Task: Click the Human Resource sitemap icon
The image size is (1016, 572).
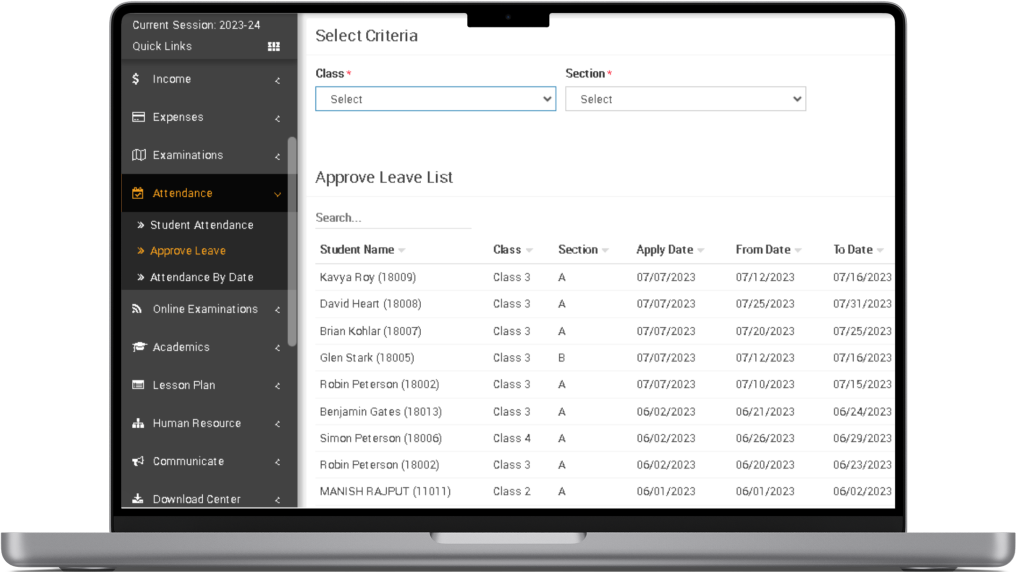Action: [x=138, y=423]
